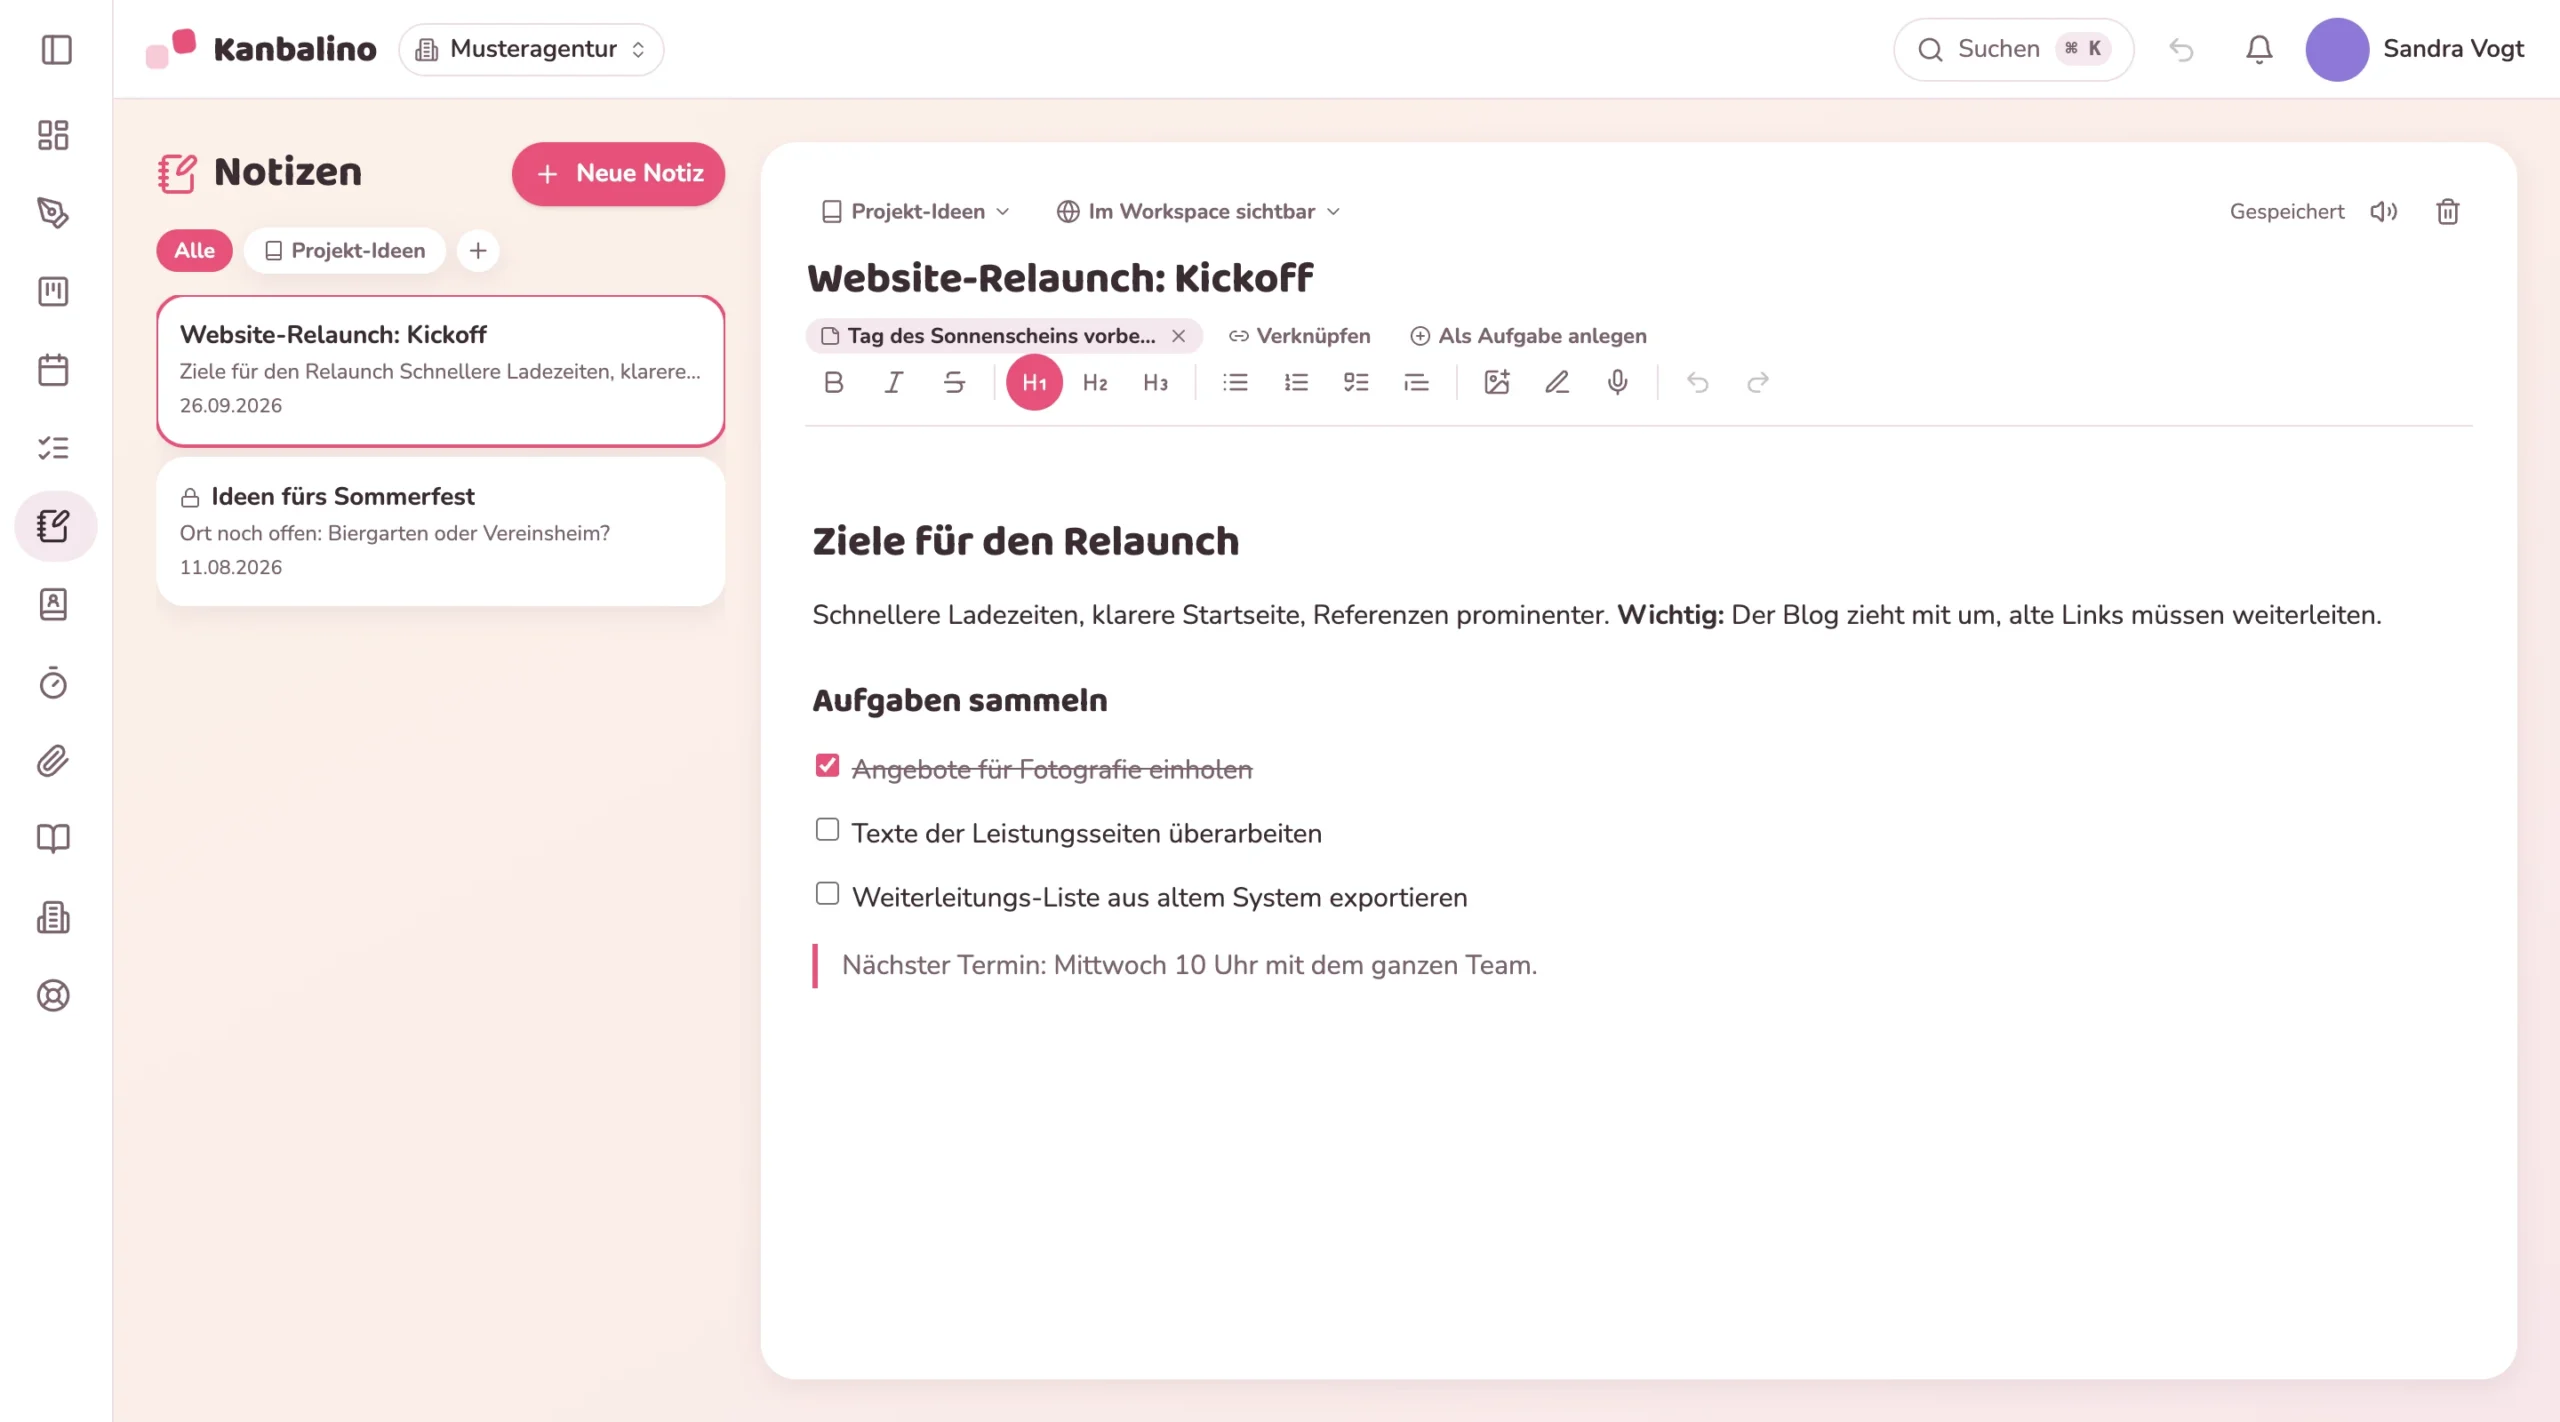Start voice dictation with the microphone
2560x1422 pixels.
pyautogui.click(x=1617, y=382)
